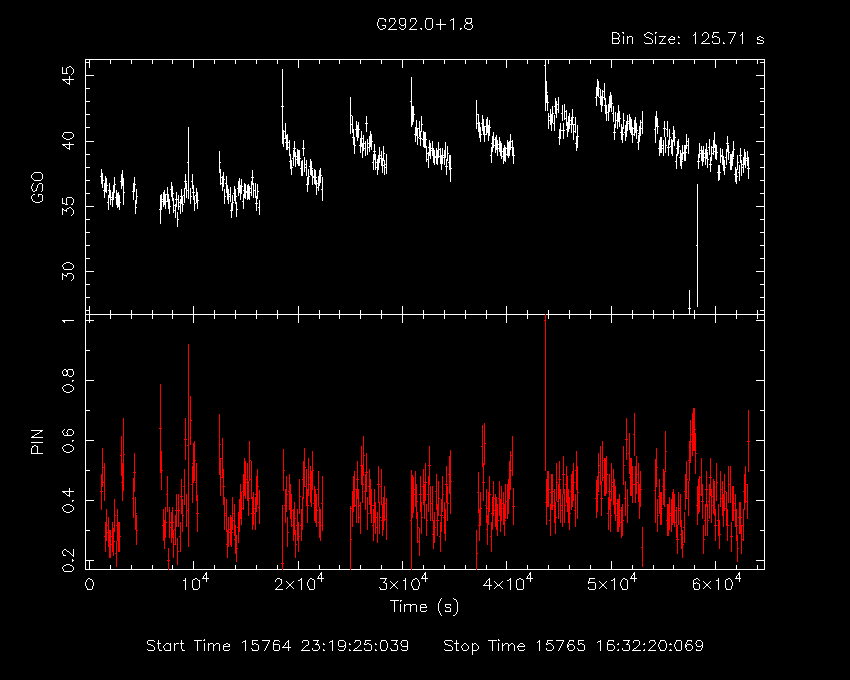The width and height of the screenshot is (850, 680).
Task: Click the 35 tick label on GSO axis
Action: [x=69, y=206]
